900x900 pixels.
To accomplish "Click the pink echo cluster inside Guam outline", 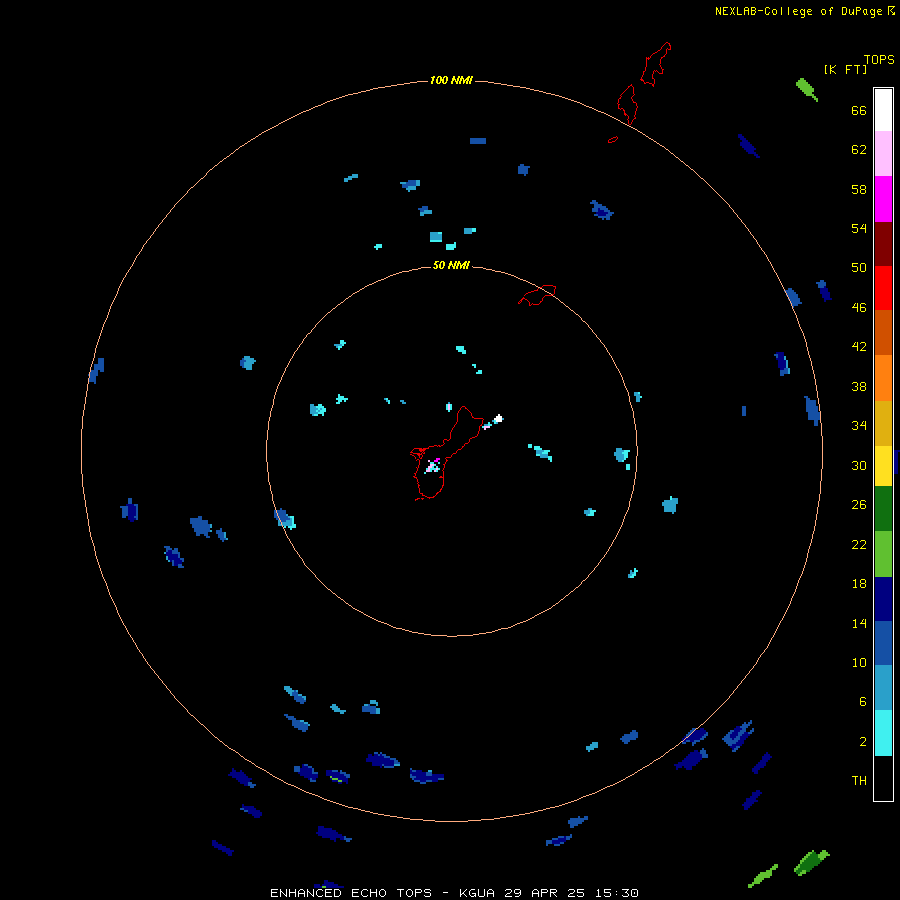I will (x=433, y=465).
